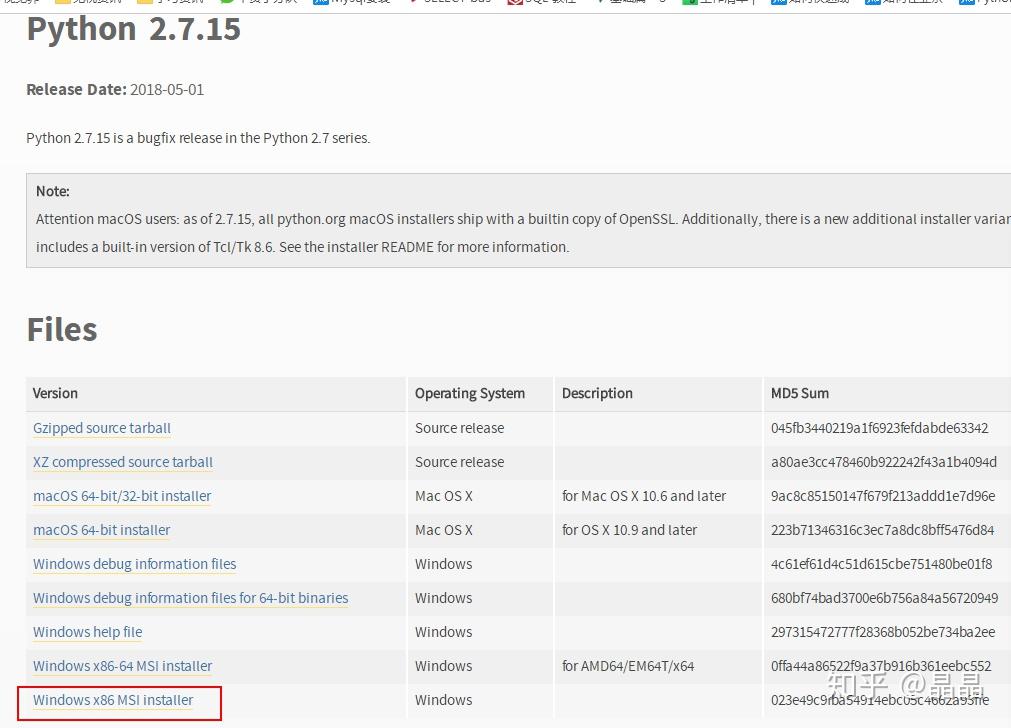
Task: Click the Python 2.7.15 page heading
Action: [x=133, y=29]
